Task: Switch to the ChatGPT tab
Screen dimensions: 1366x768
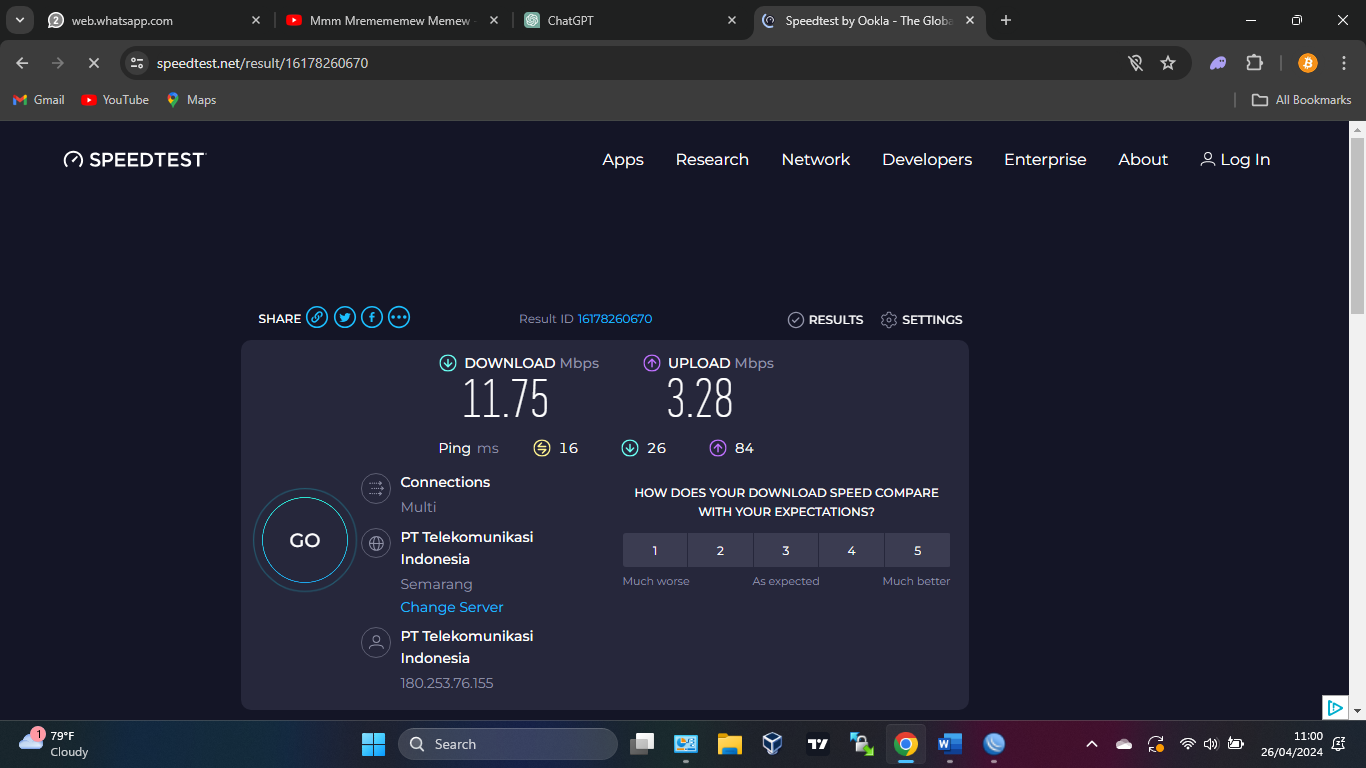Action: point(631,20)
